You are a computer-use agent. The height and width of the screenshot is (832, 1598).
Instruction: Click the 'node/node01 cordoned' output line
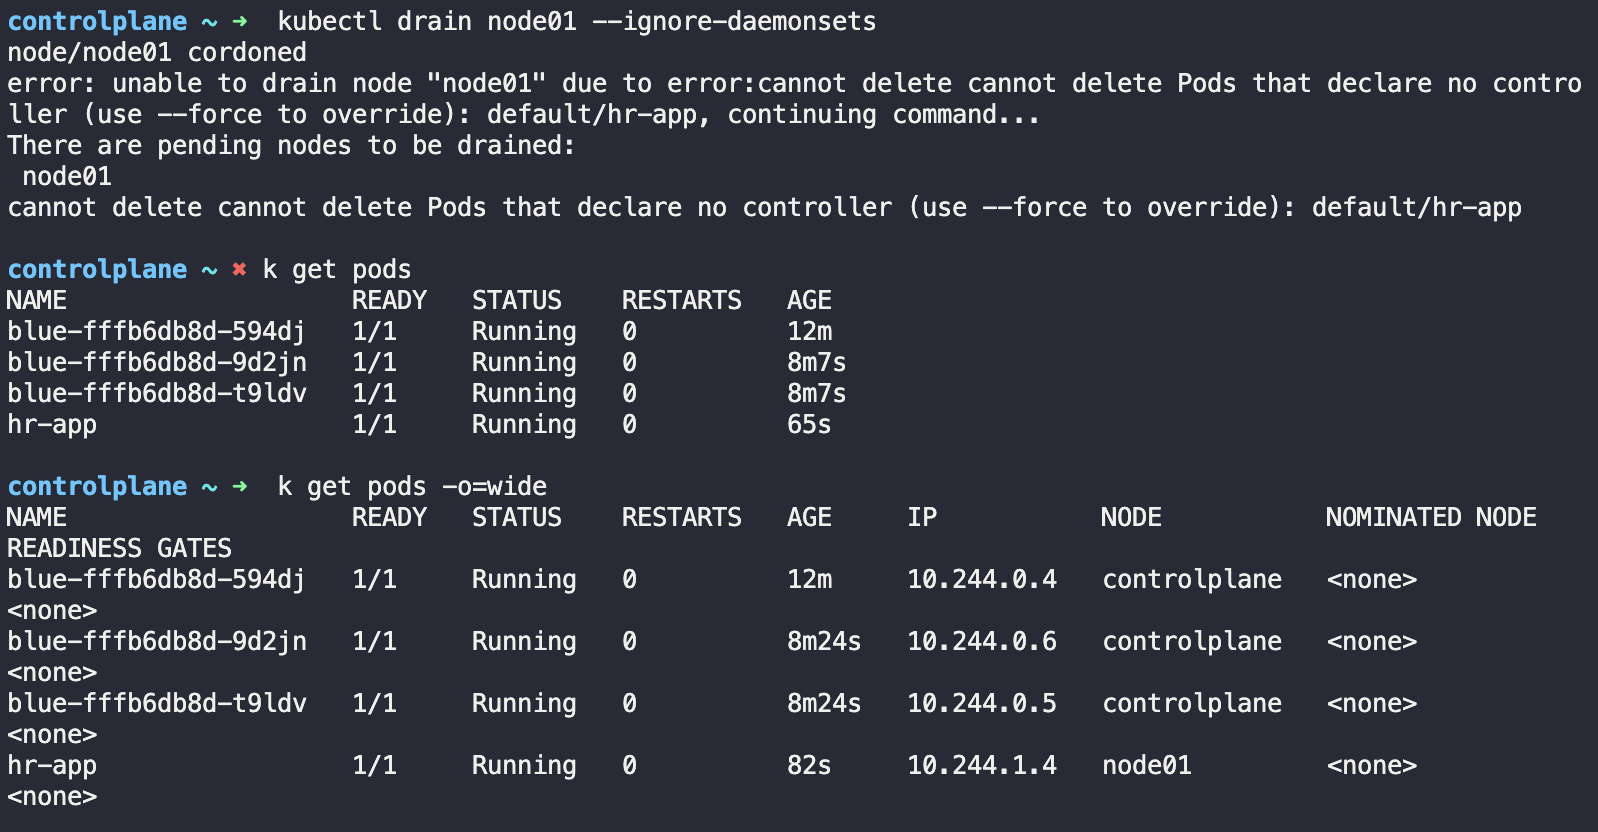pyautogui.click(x=157, y=52)
